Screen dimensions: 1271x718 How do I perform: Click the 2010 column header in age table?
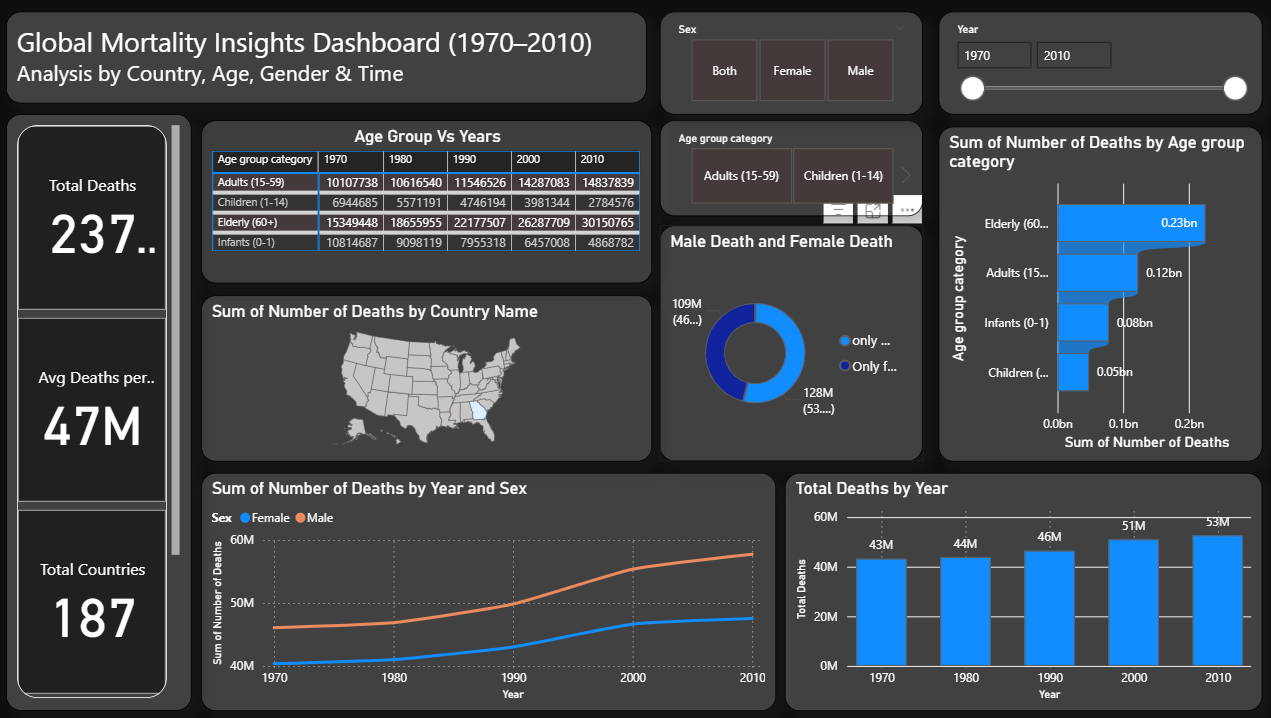[x=606, y=160]
